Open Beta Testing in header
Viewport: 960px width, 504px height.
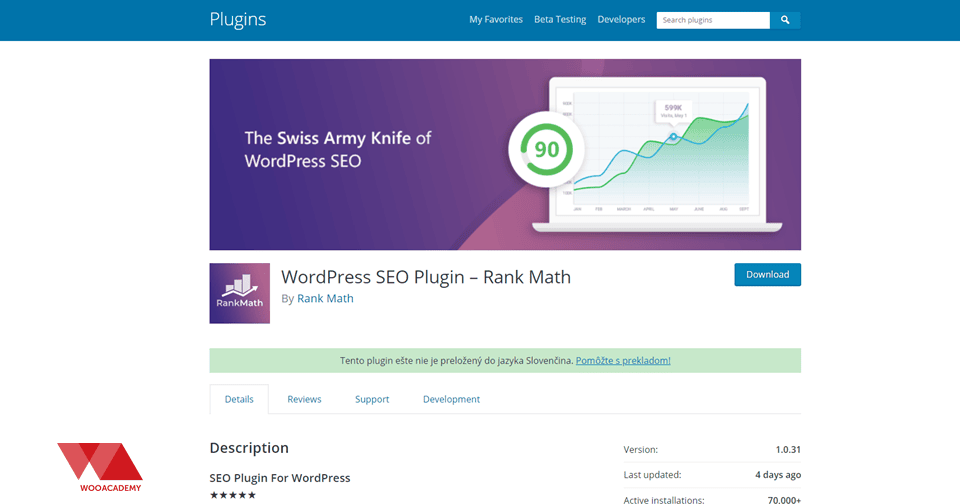pos(560,20)
